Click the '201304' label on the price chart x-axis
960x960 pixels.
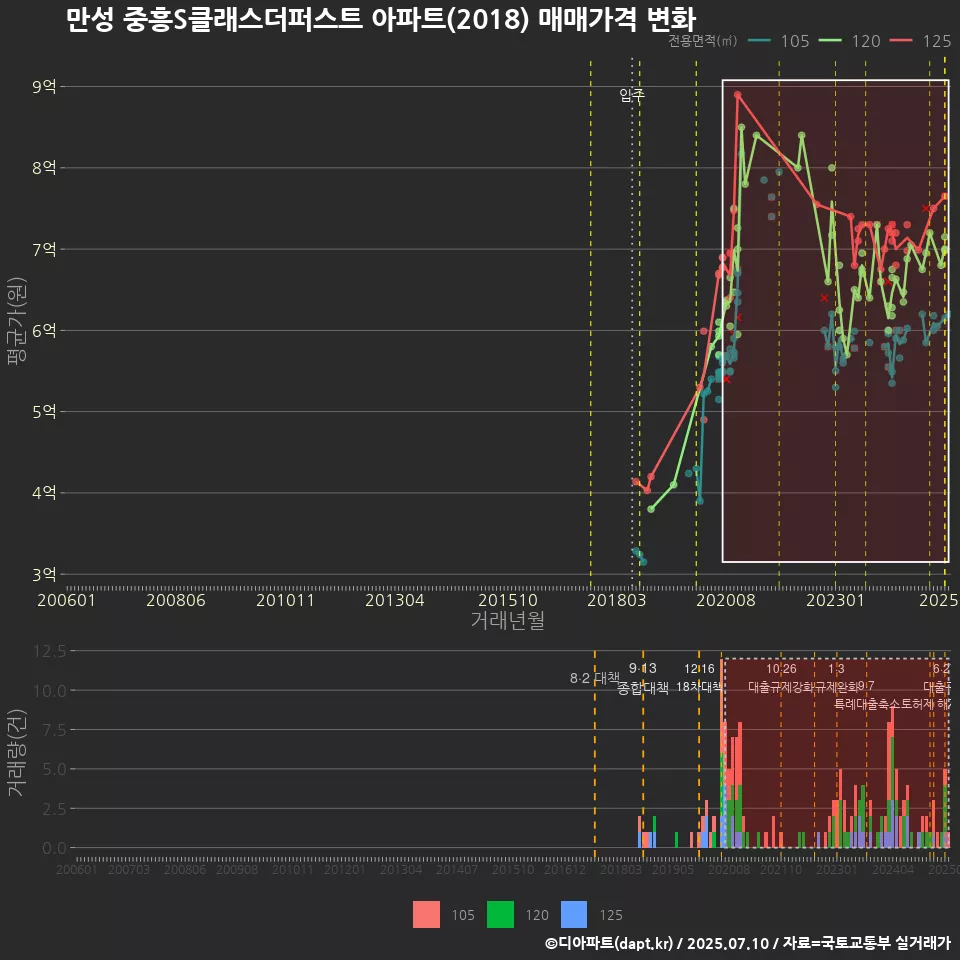(395, 600)
